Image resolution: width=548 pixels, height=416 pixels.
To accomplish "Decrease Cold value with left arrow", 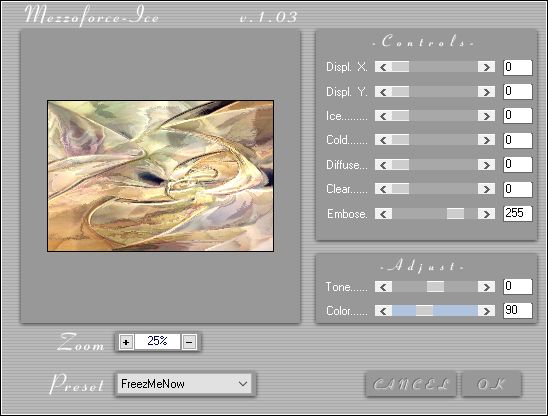I will point(383,140).
